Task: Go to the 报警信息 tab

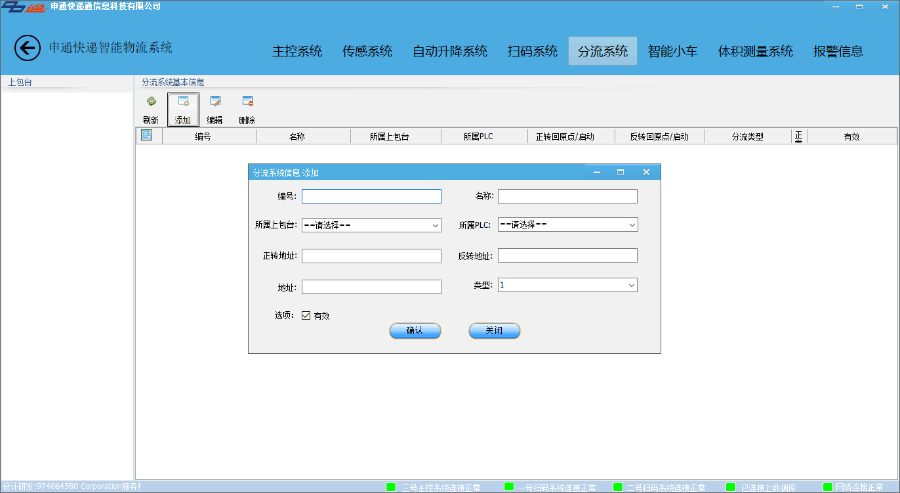Action: [x=838, y=51]
